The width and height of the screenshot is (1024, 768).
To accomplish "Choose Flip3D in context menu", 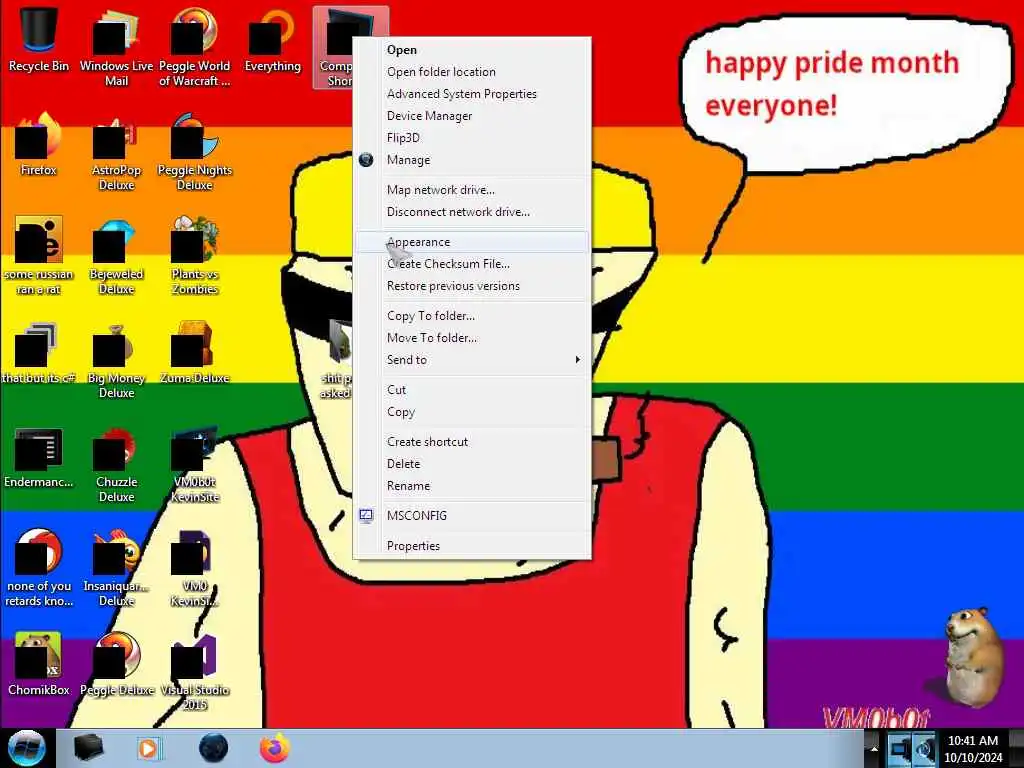I will coord(472,138).
